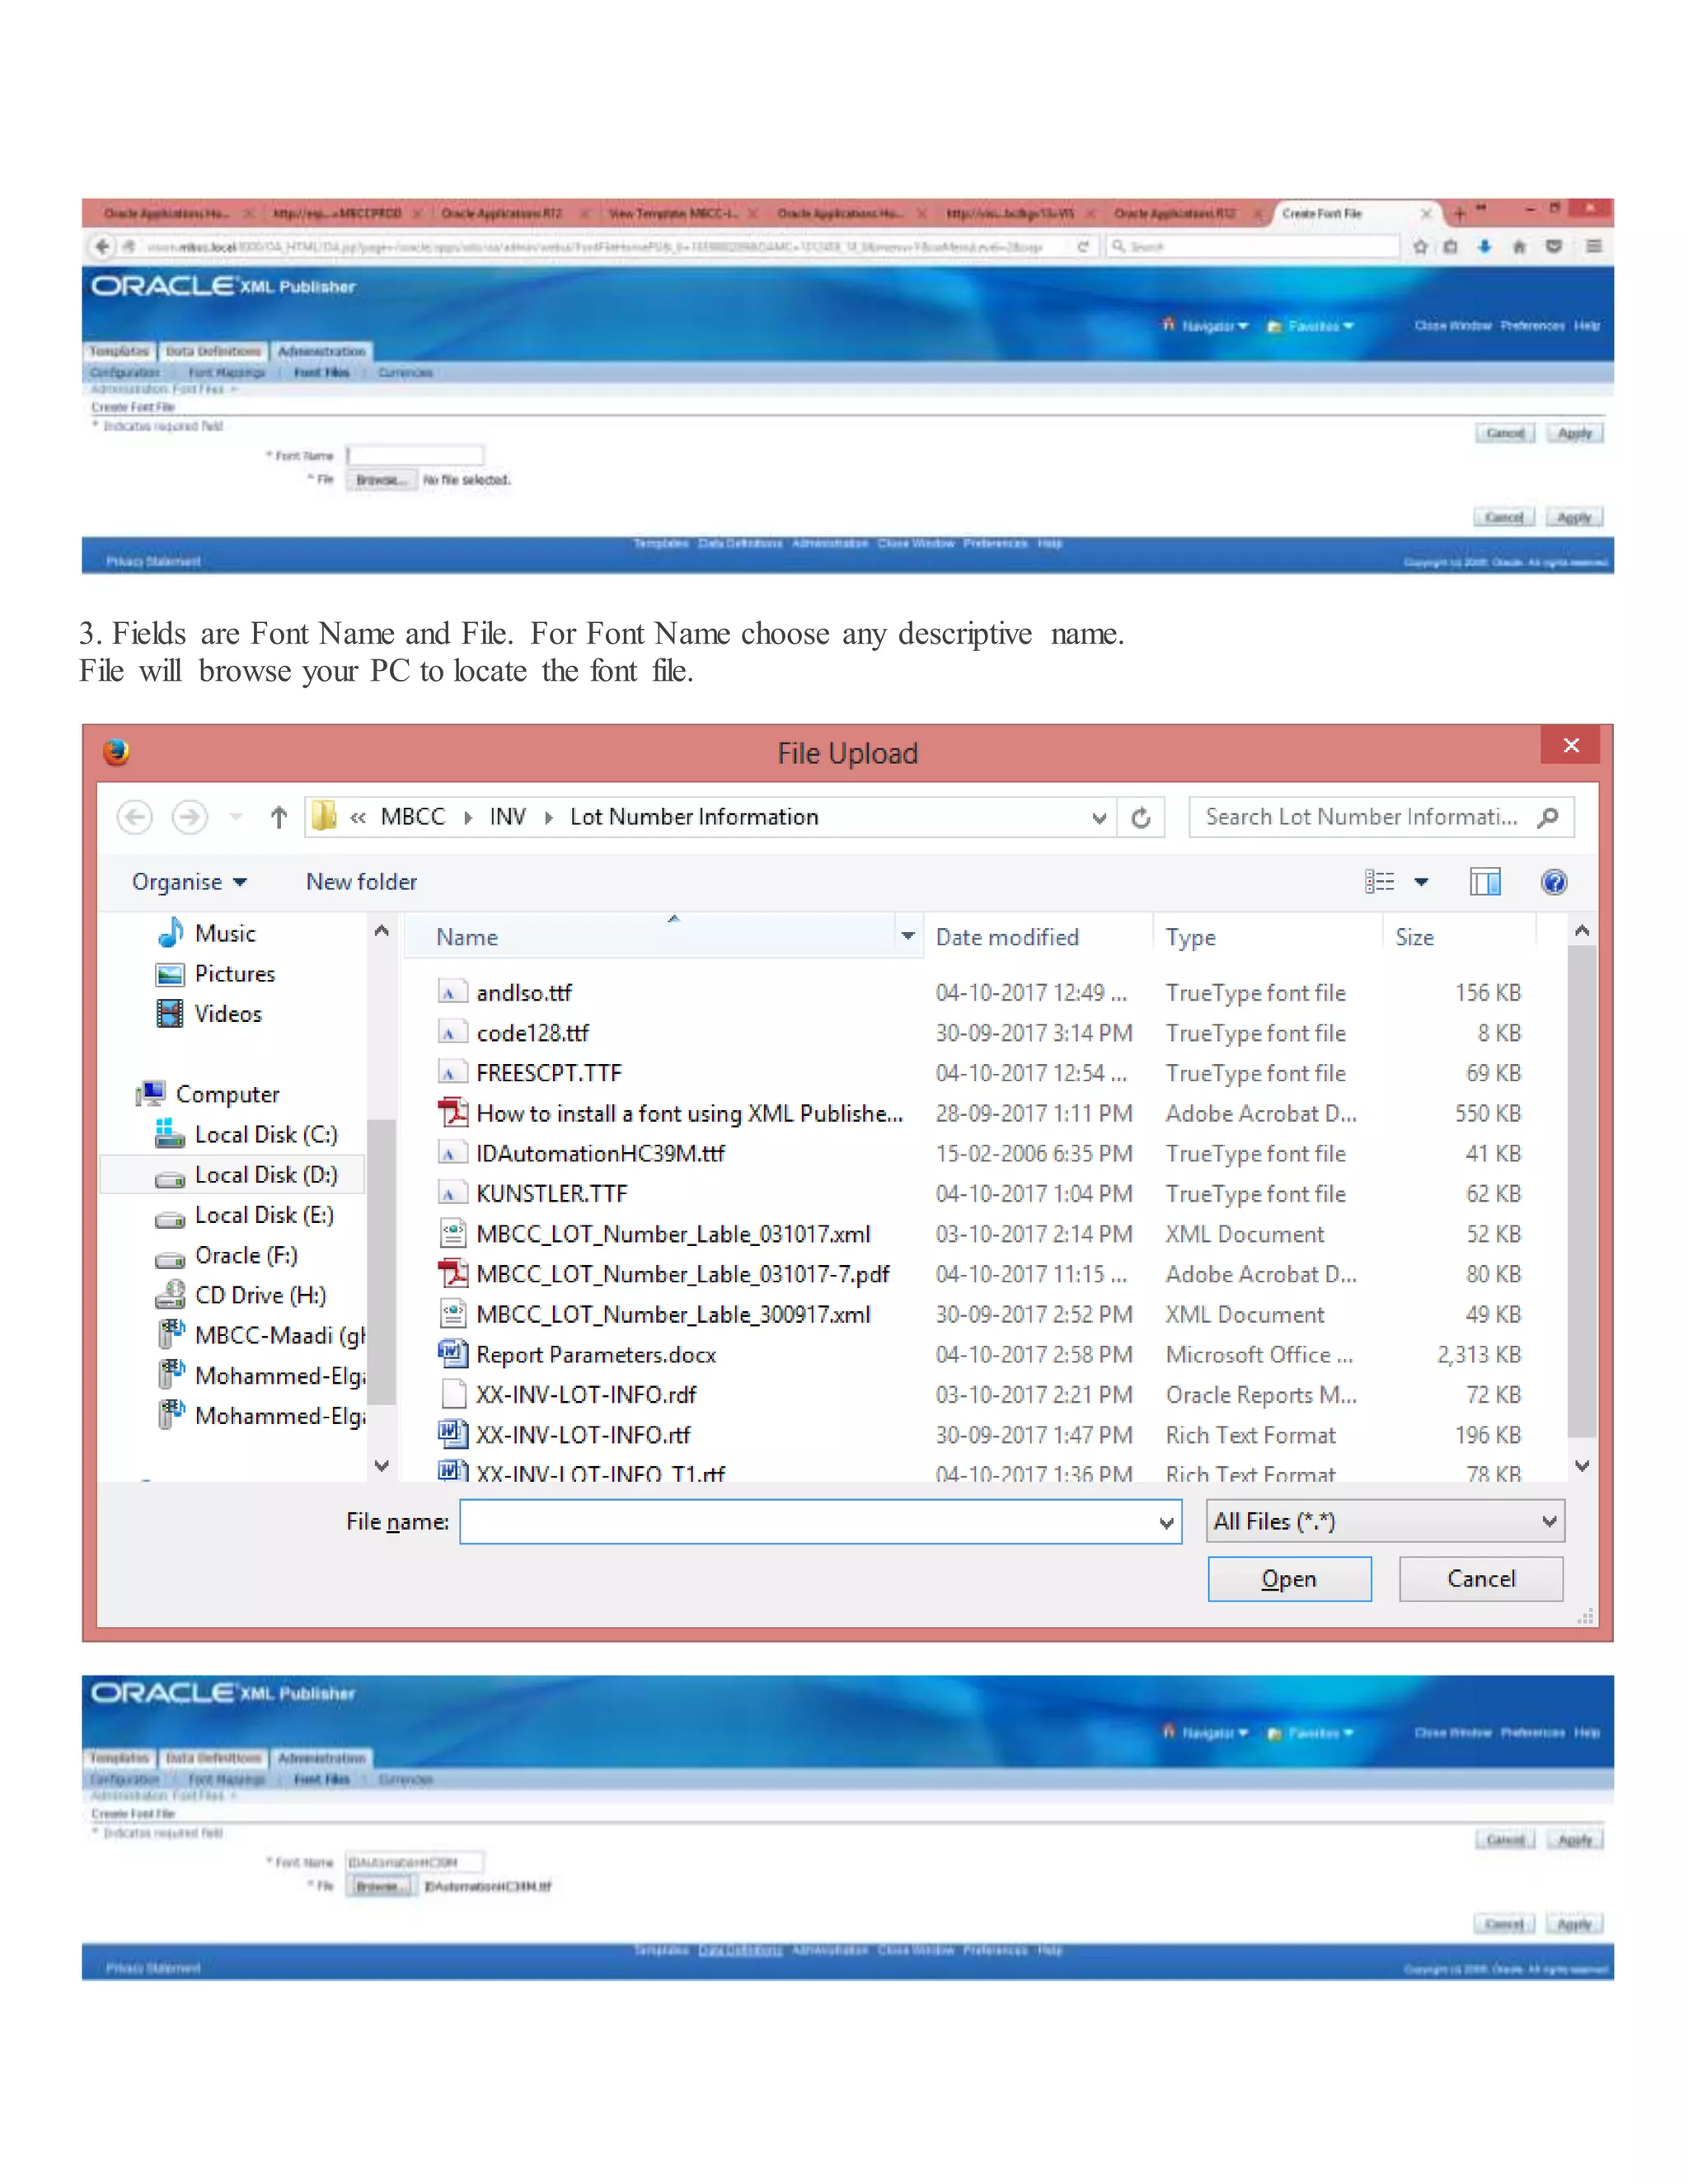This screenshot has height=2184, width=1688.
Task: Select the XX-INV-LOT-INFO.rtf file
Action: (583, 1434)
